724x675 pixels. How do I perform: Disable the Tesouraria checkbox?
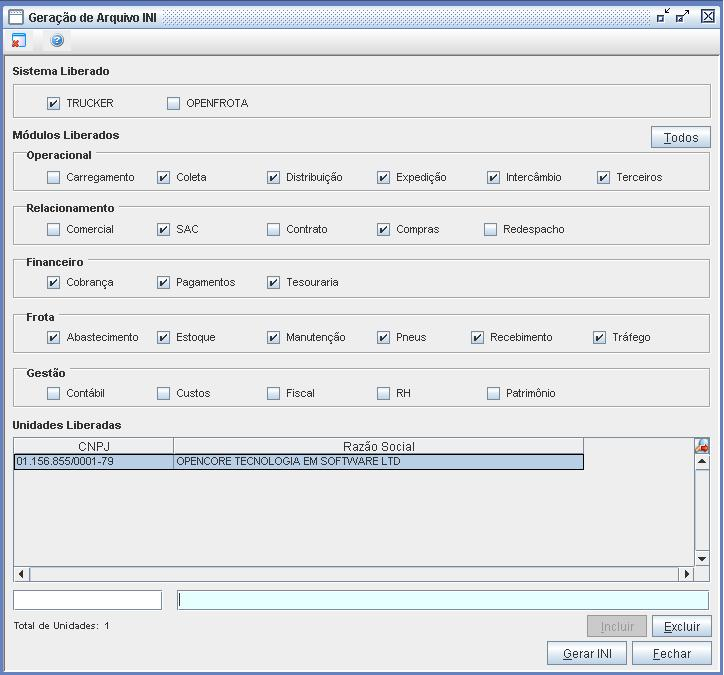[x=274, y=283]
